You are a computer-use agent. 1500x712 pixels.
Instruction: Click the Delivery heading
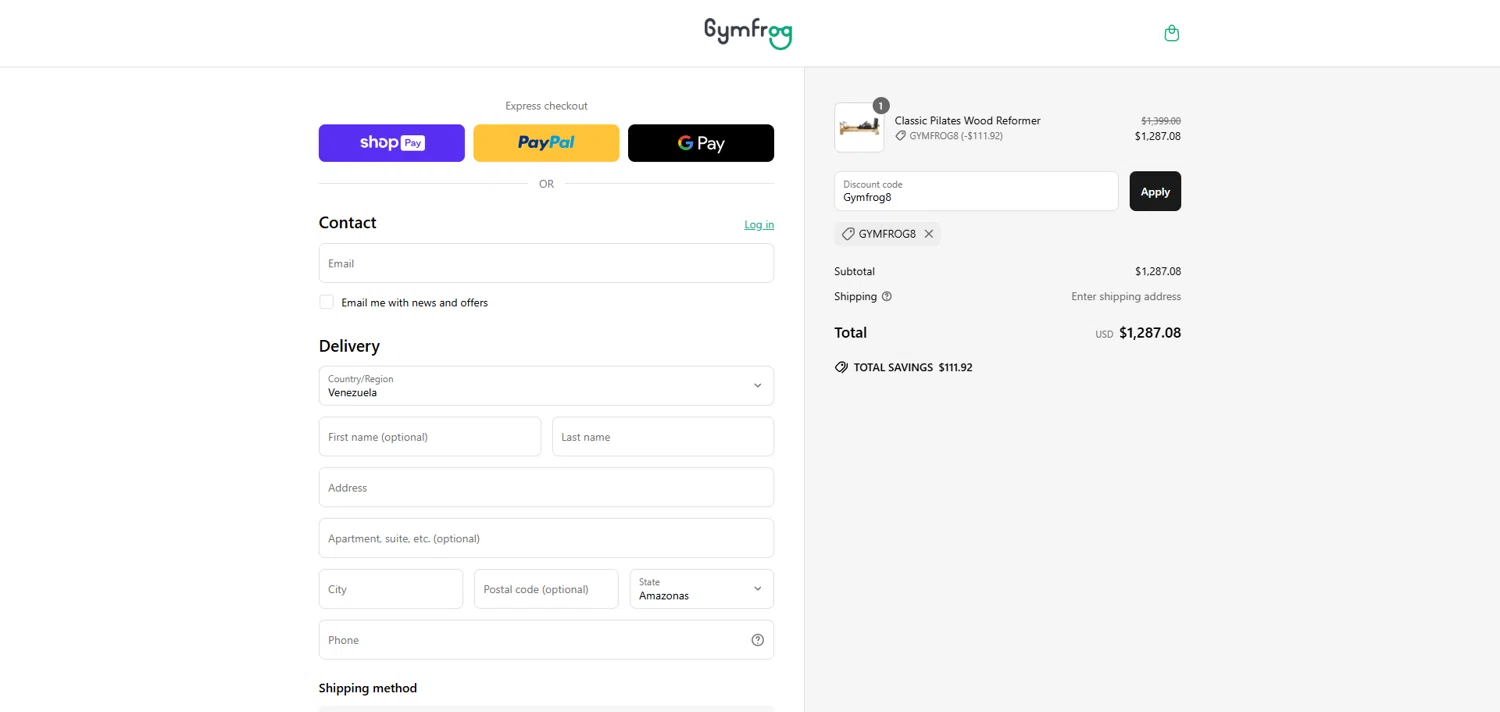pos(349,346)
